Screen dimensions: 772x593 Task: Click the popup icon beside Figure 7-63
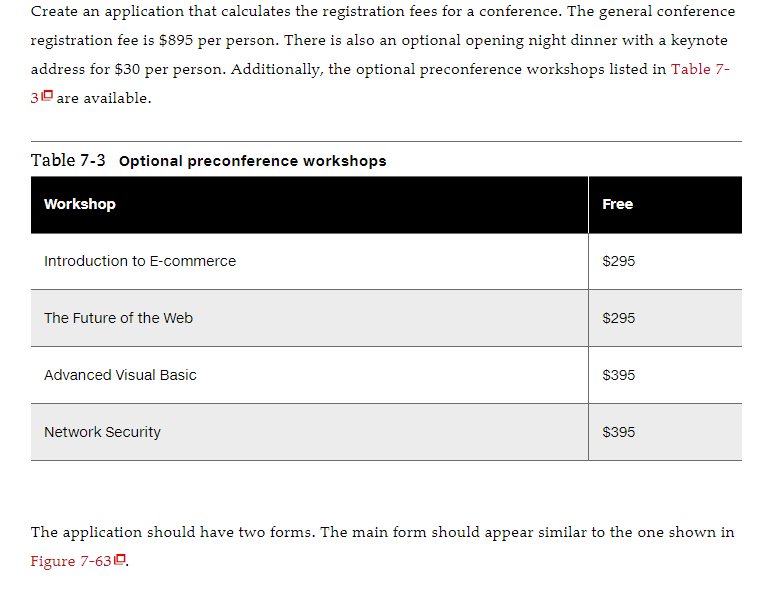[120, 560]
